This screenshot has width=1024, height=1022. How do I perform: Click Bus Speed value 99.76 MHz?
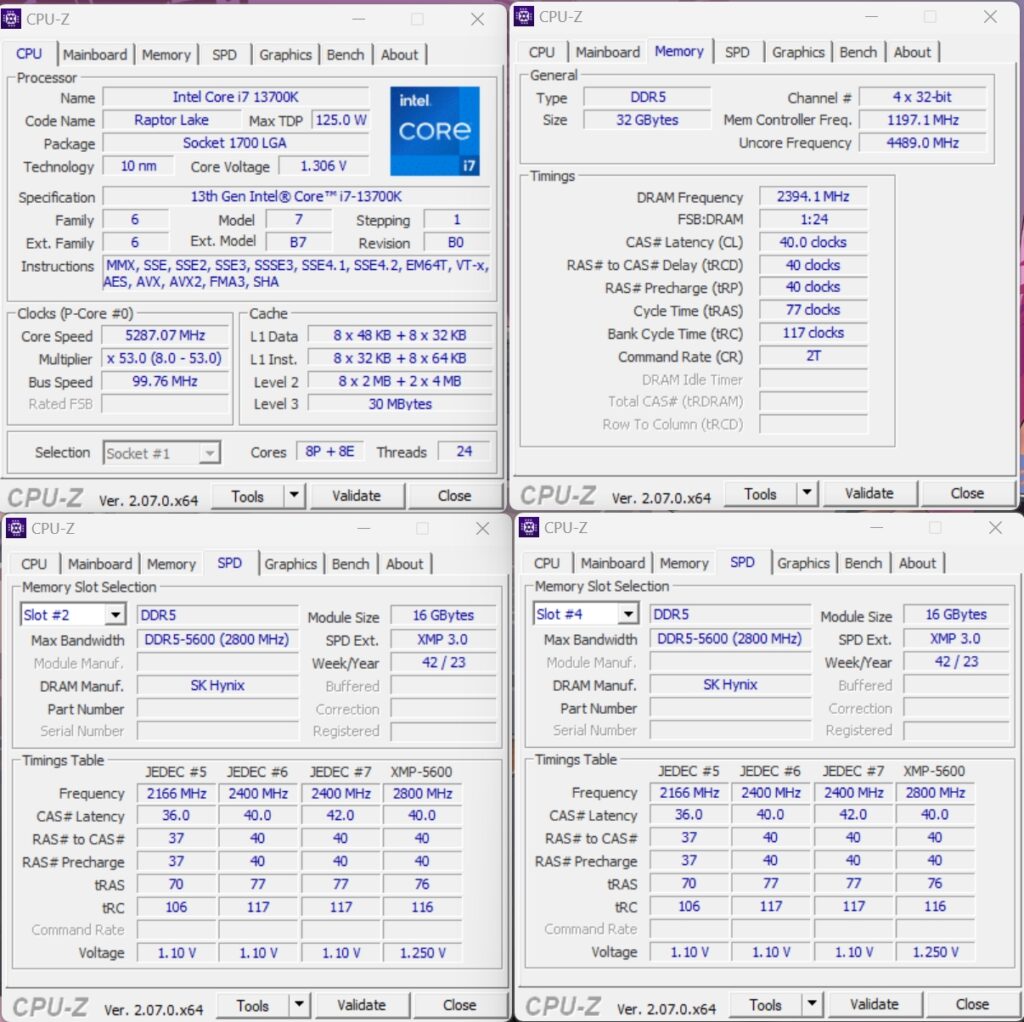pyautogui.click(x=165, y=381)
